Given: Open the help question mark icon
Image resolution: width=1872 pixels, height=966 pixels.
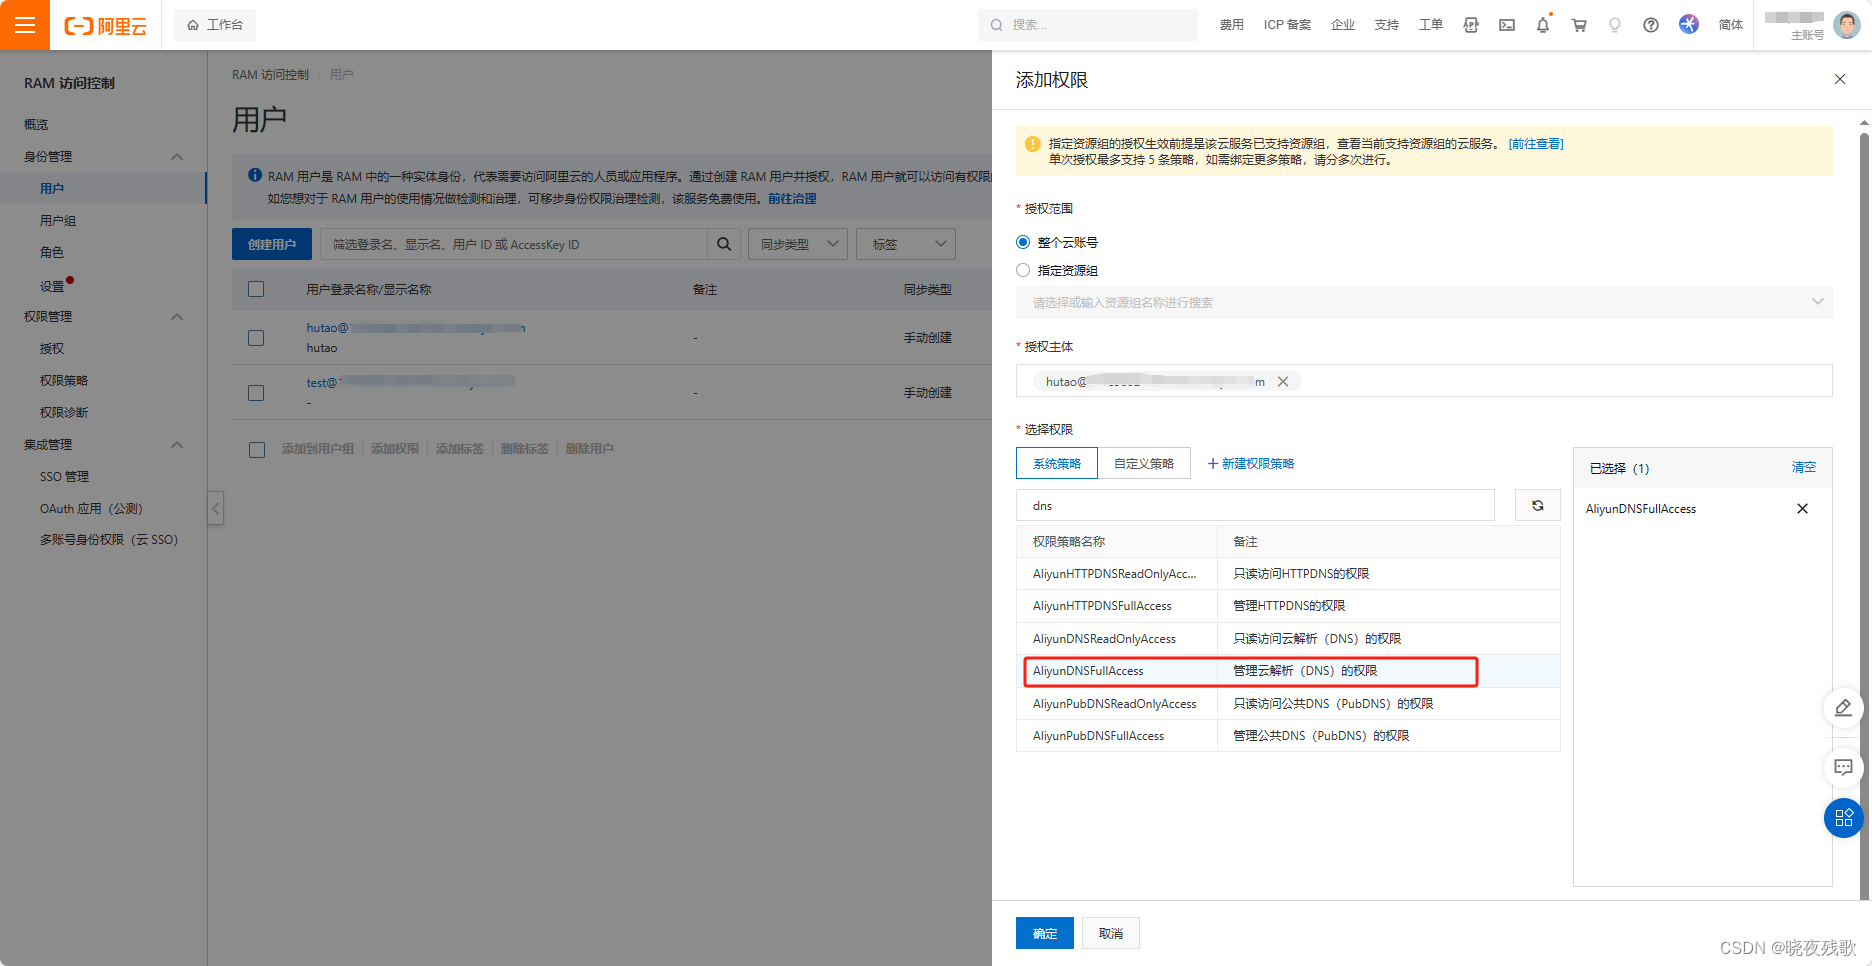Looking at the screenshot, I should (1651, 25).
